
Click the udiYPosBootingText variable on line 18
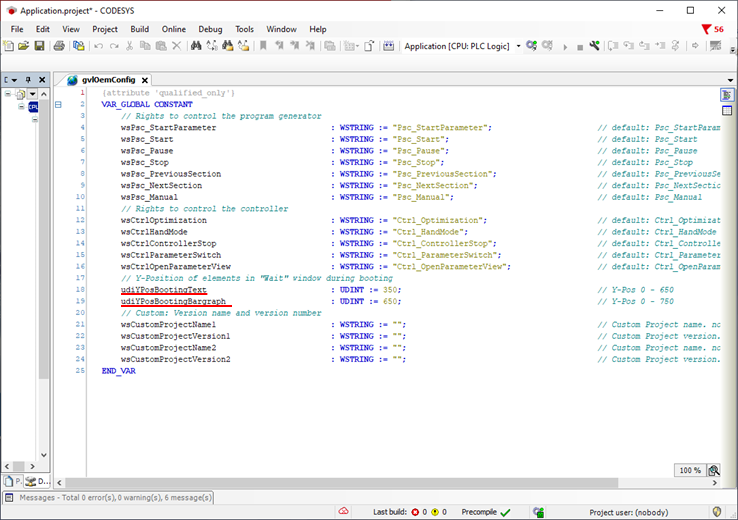(x=163, y=289)
